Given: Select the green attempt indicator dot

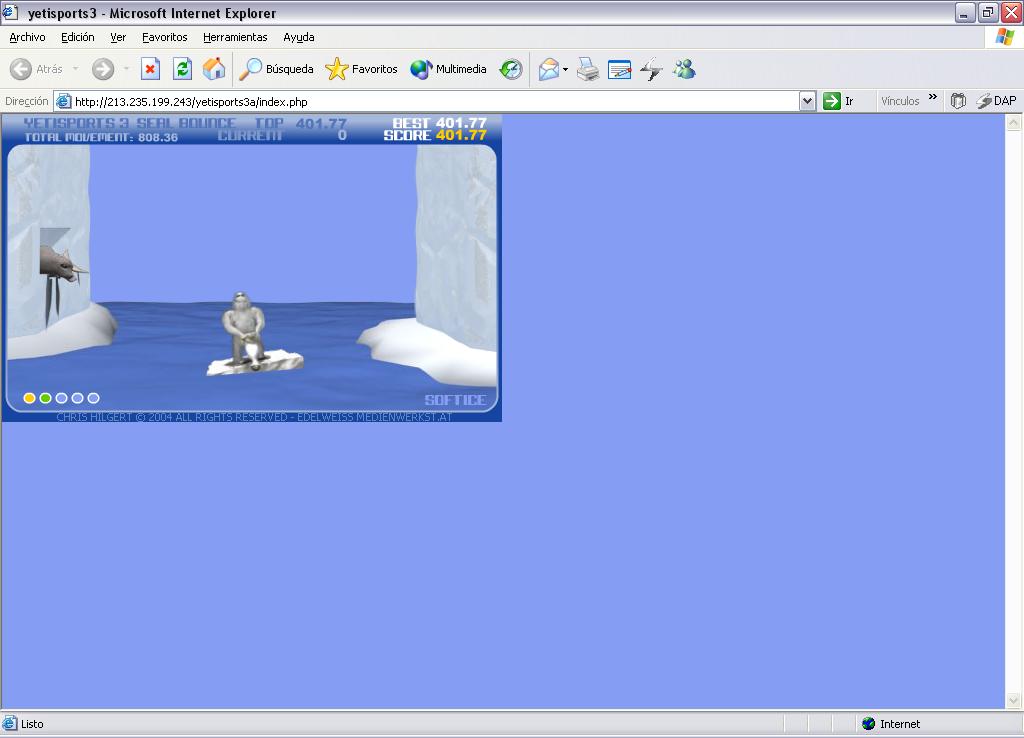Looking at the screenshot, I should click(46, 398).
